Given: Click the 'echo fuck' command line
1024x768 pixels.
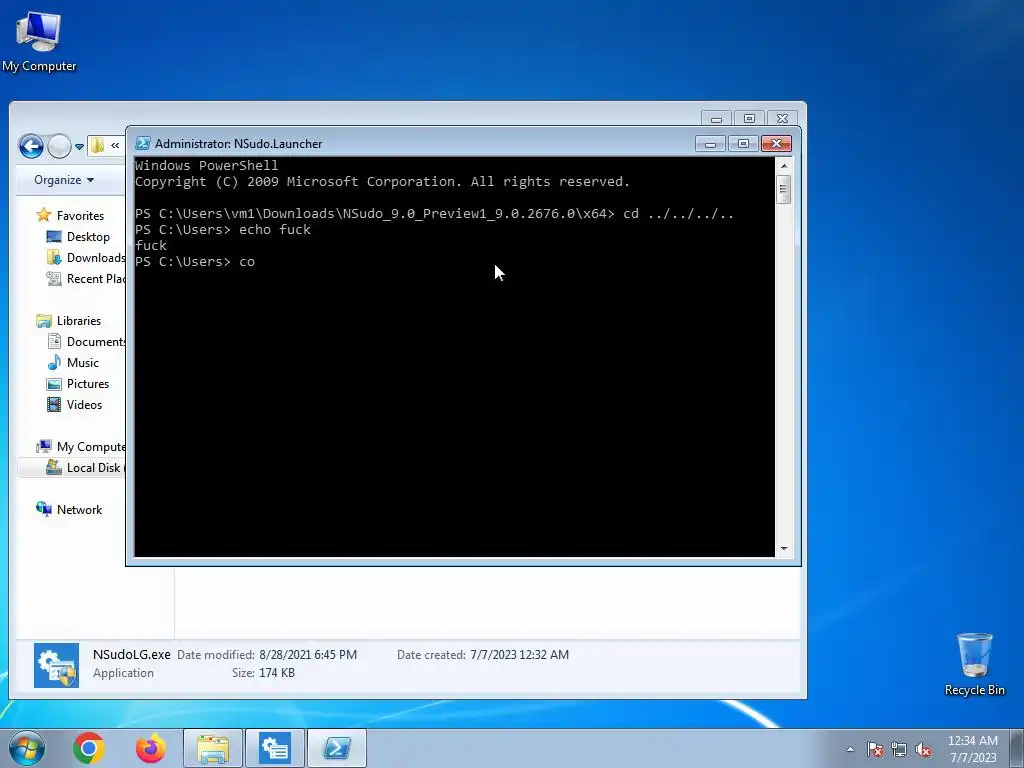Looking at the screenshot, I should tap(223, 229).
